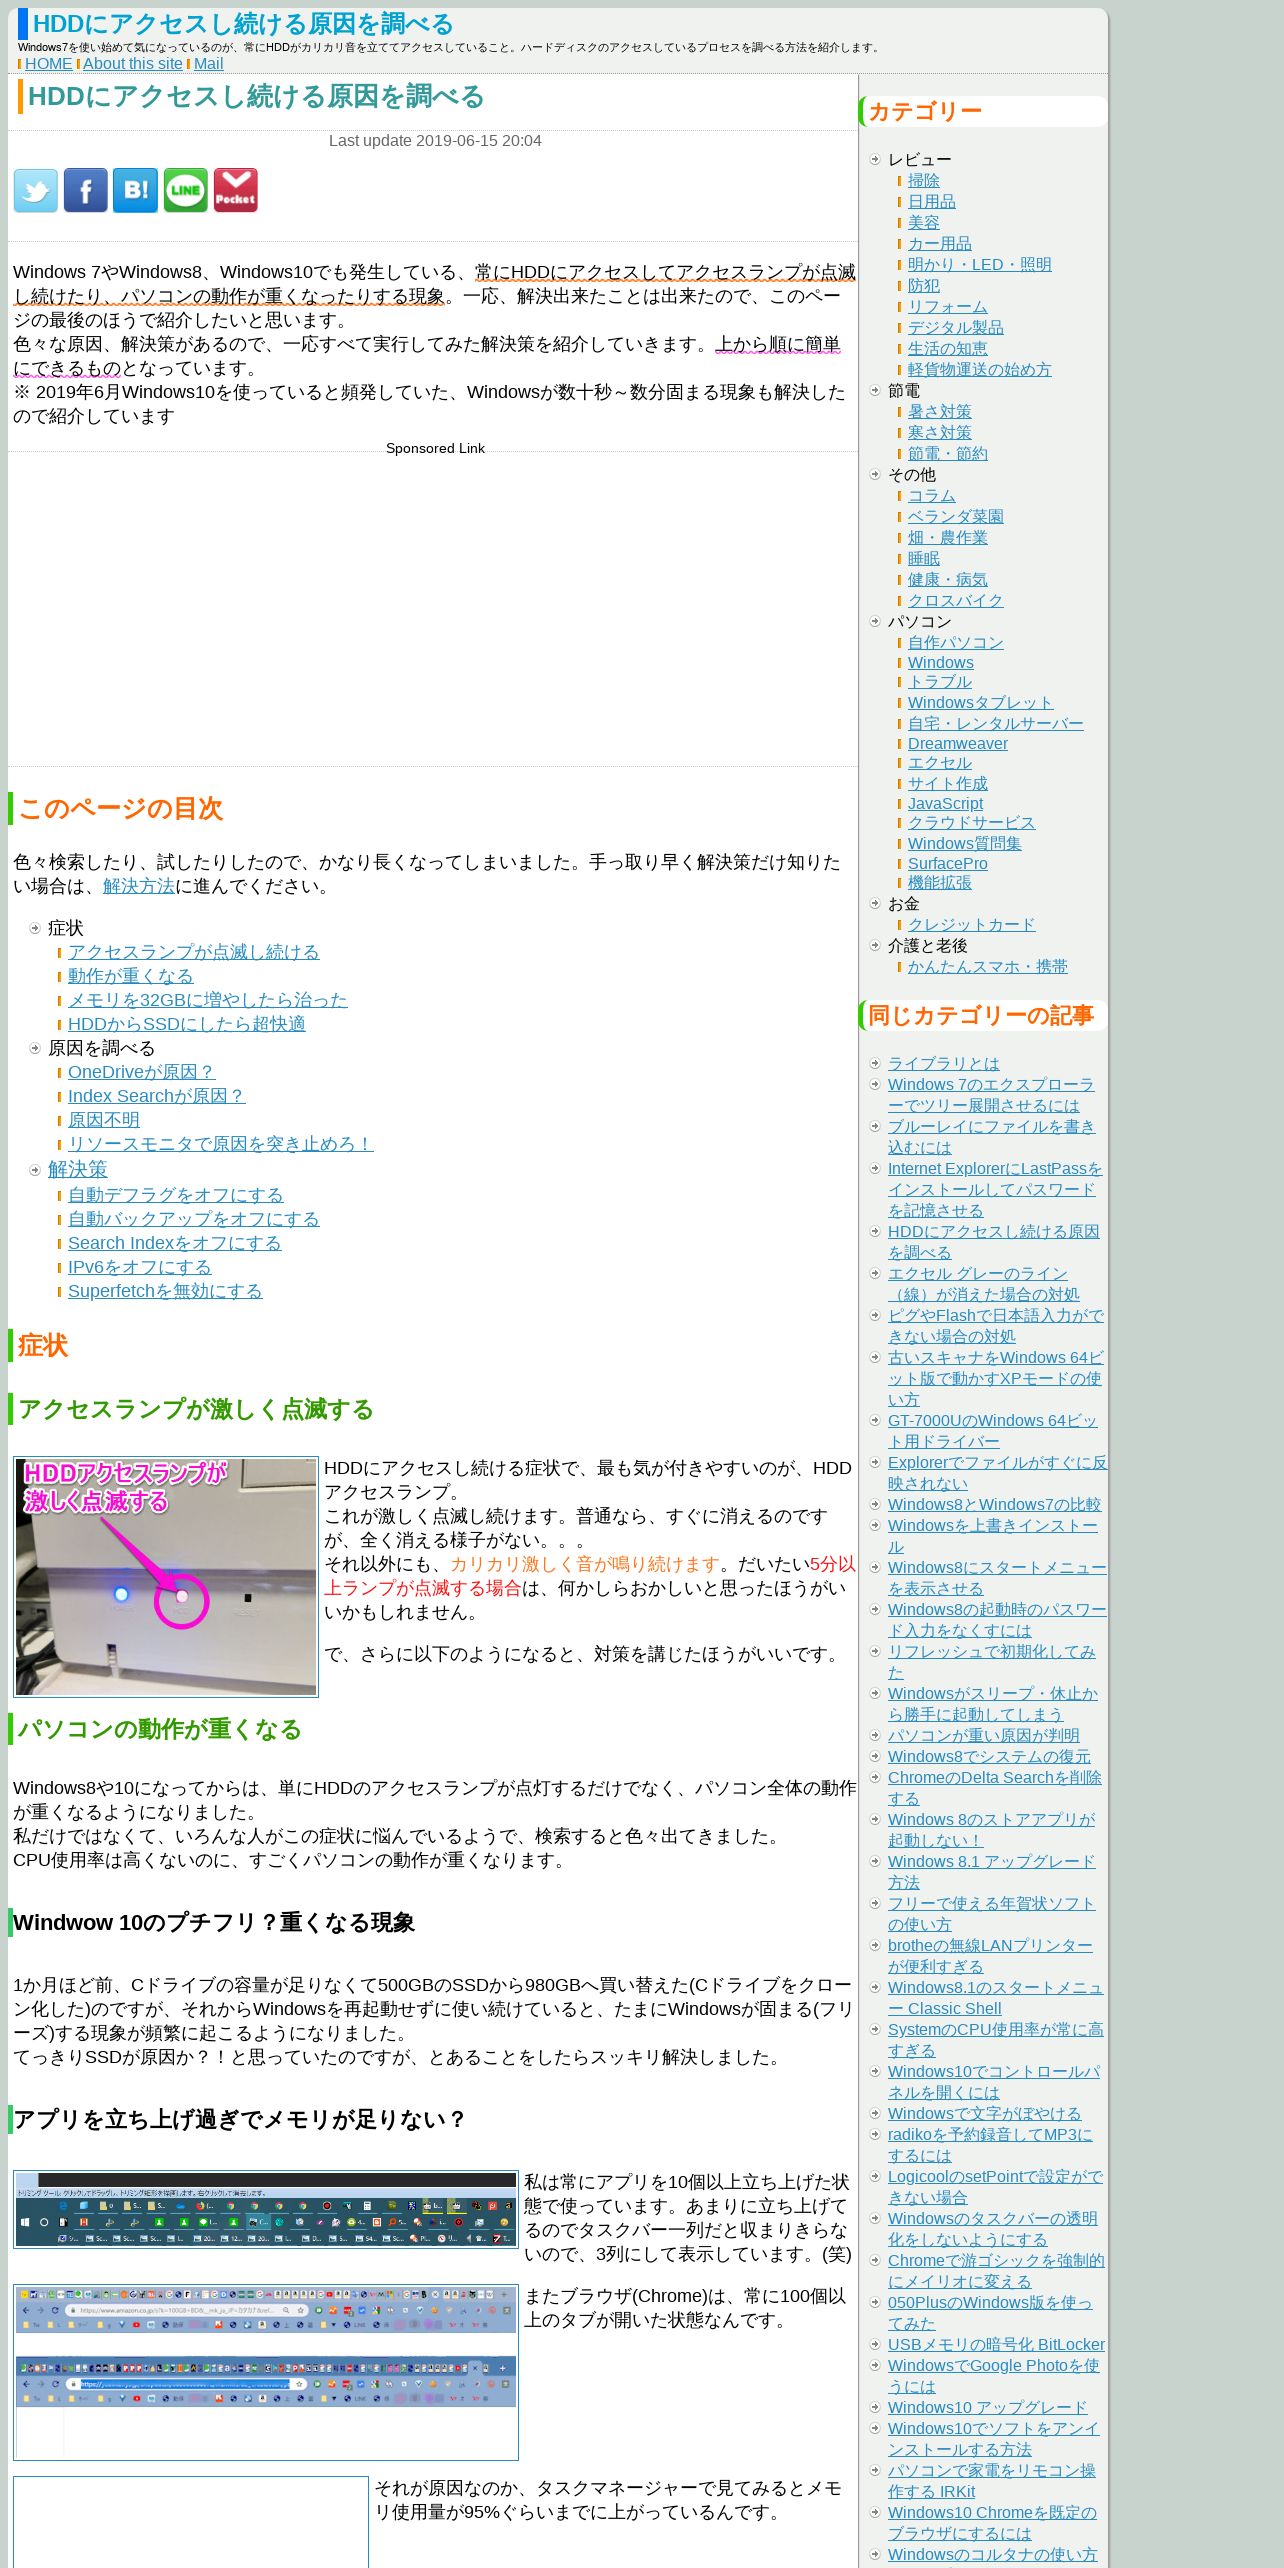Jump to Index Searchが原因？ section
This screenshot has height=2568, width=1284.
pyautogui.click(x=157, y=1096)
